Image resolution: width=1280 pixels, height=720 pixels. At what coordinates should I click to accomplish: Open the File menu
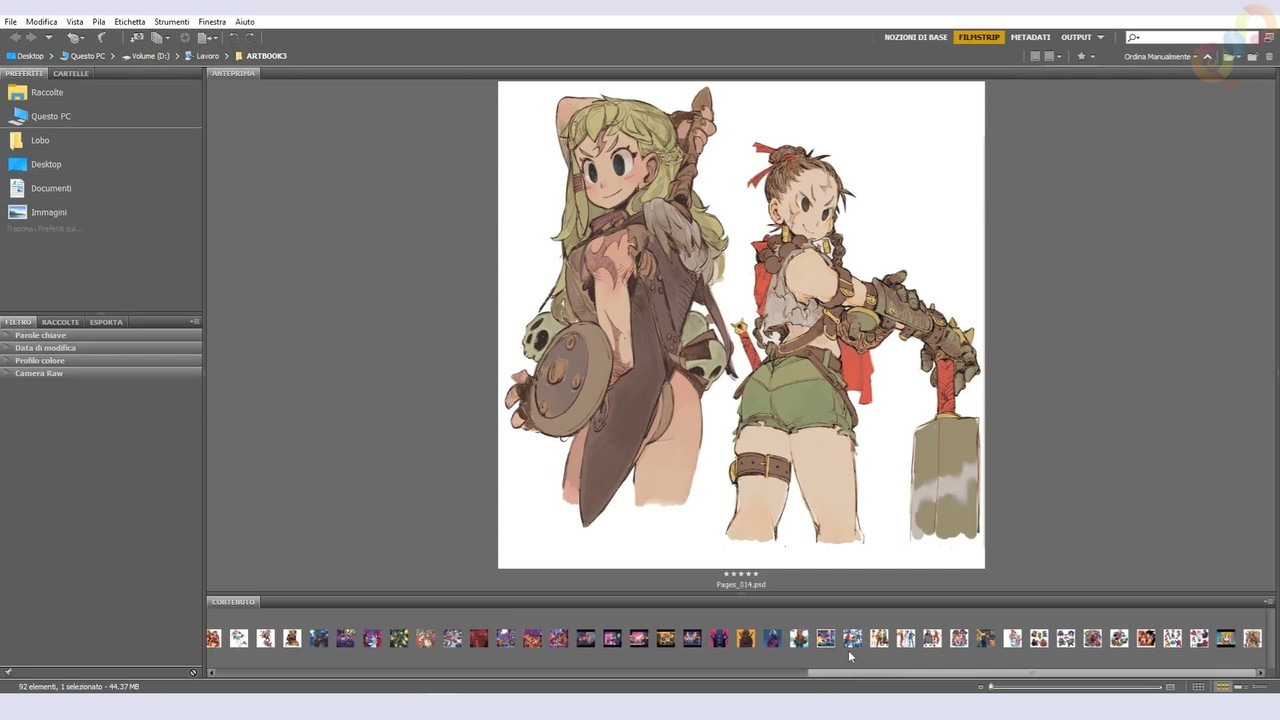[10, 21]
